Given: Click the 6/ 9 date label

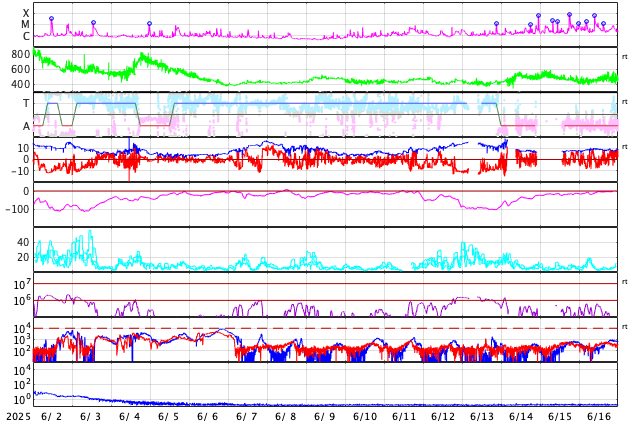Looking at the screenshot, I should click(325, 416).
